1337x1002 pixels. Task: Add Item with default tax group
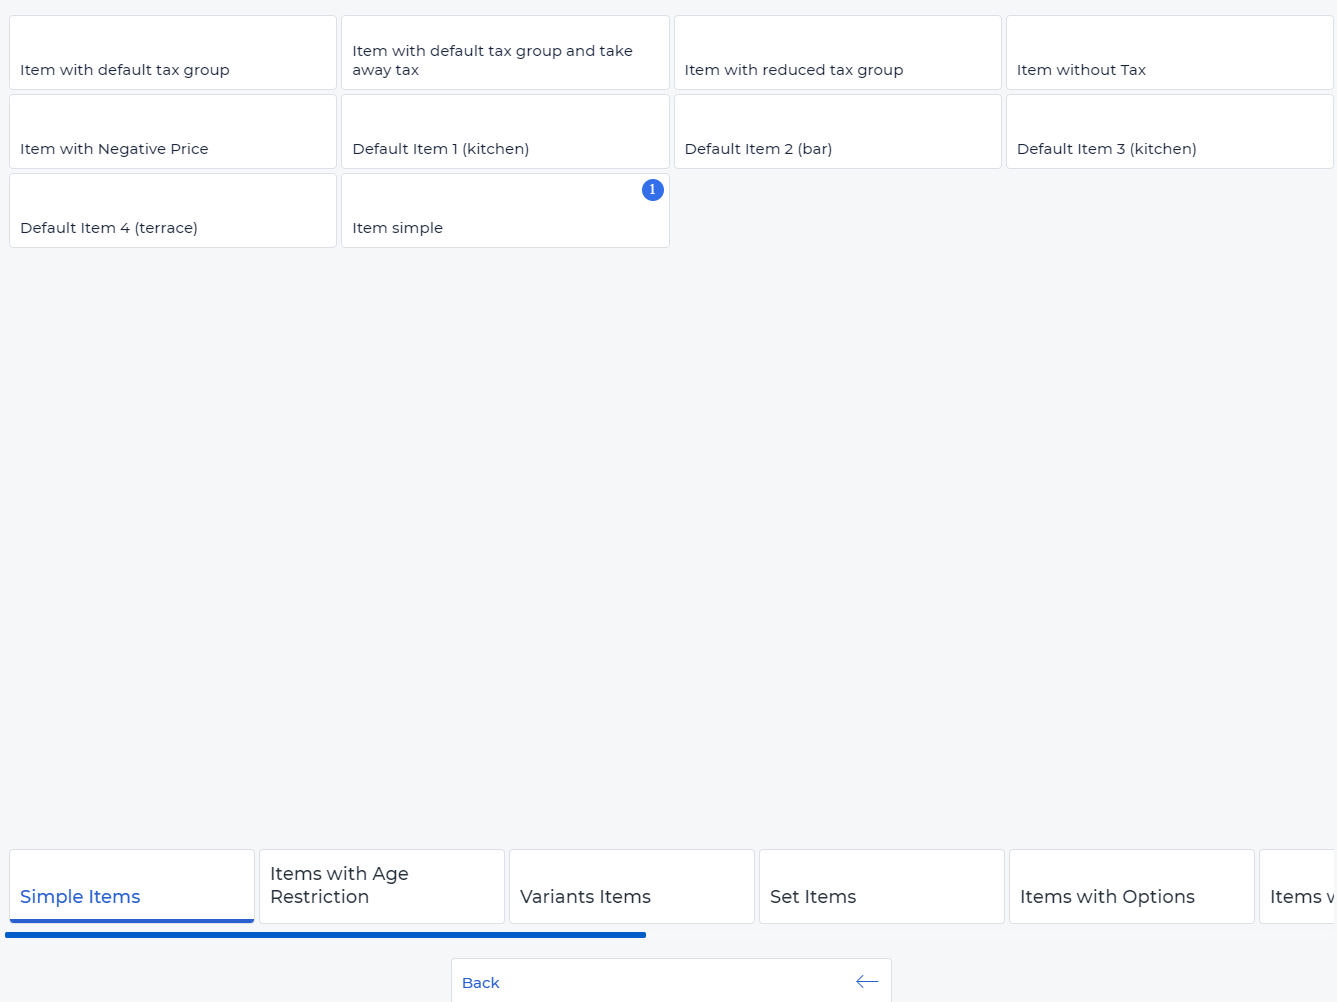coord(173,53)
